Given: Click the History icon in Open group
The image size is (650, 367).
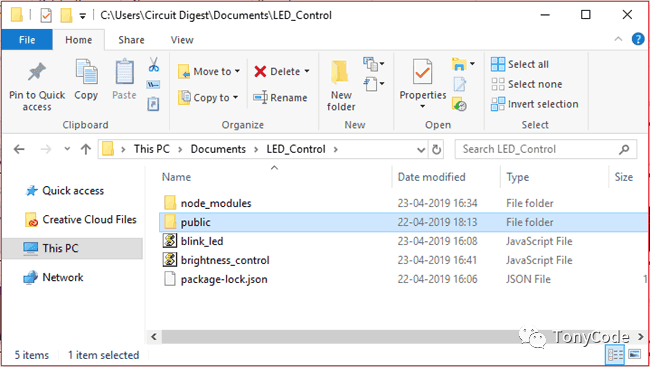Looking at the screenshot, I should pyautogui.click(x=459, y=104).
